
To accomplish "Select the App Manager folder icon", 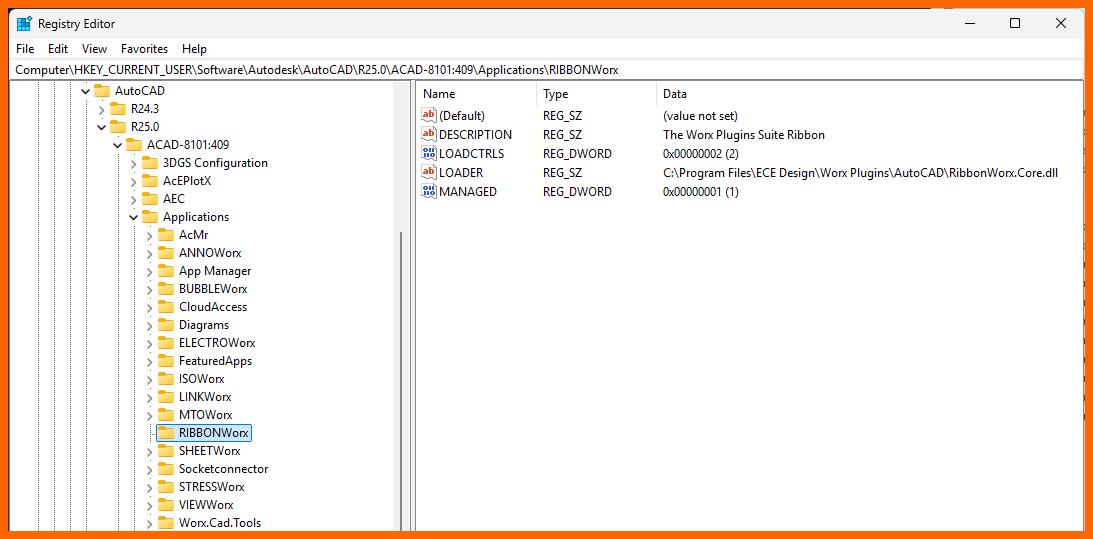I will (166, 271).
